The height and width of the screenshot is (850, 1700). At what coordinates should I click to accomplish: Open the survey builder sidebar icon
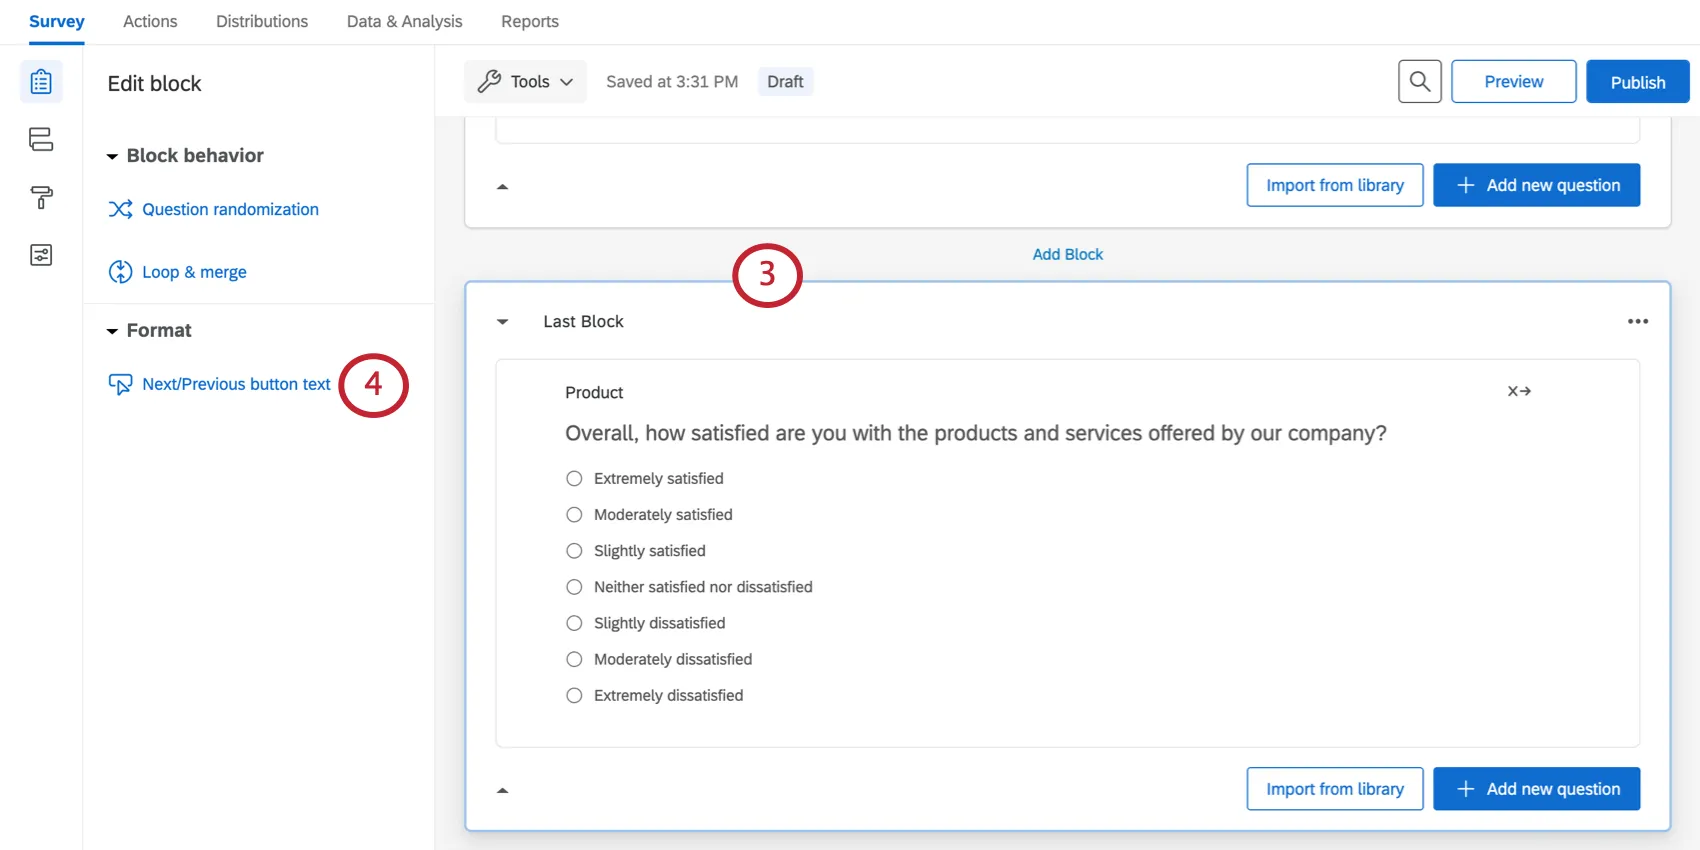tap(41, 82)
